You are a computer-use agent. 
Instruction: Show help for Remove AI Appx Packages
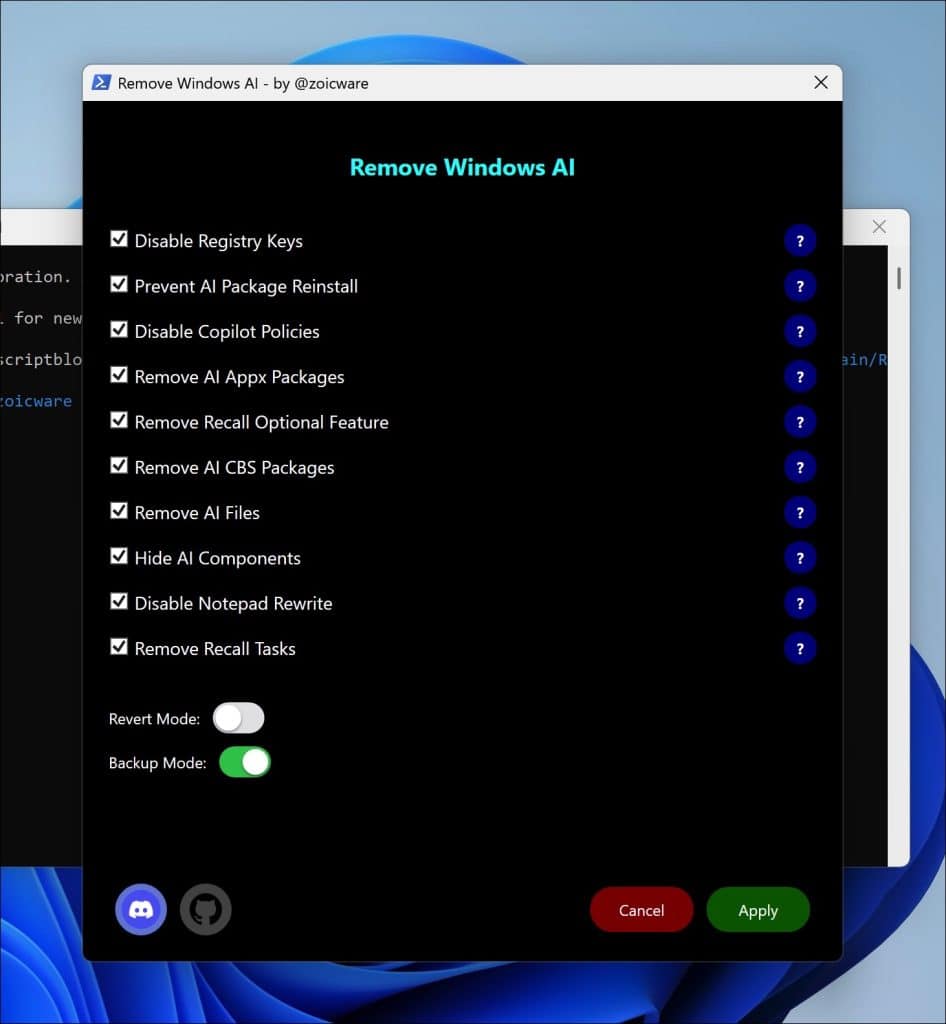click(800, 376)
